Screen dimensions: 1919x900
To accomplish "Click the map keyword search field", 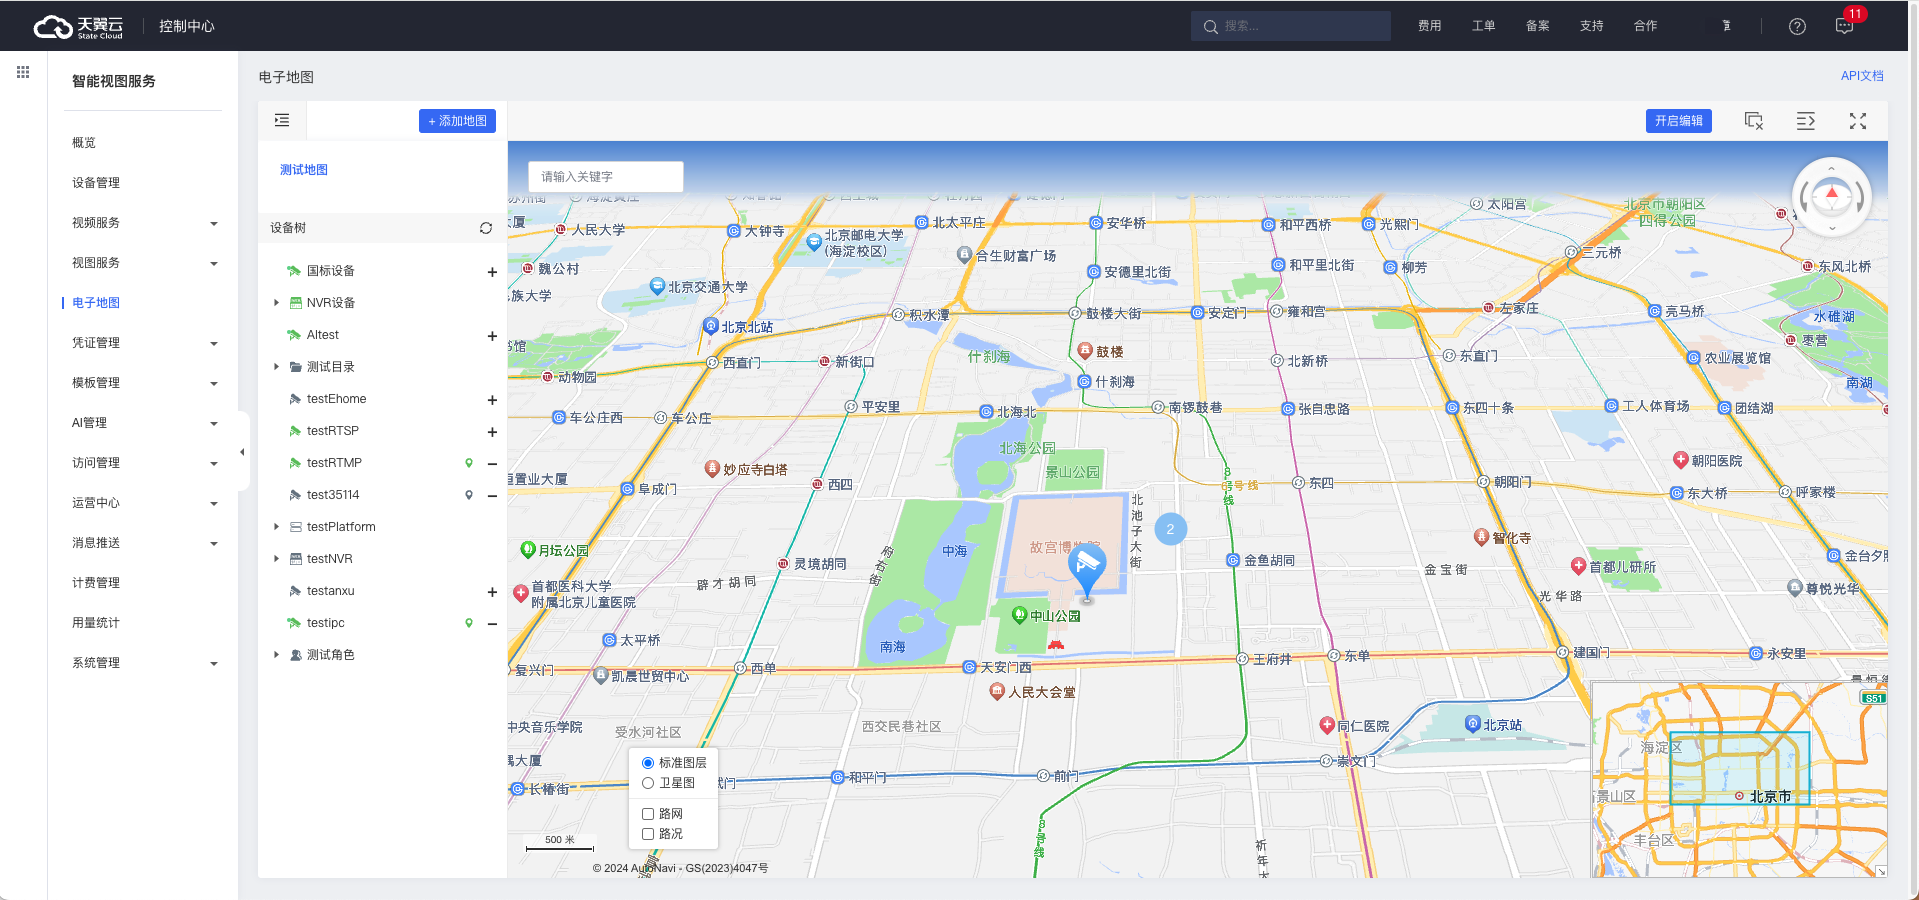I will point(606,177).
